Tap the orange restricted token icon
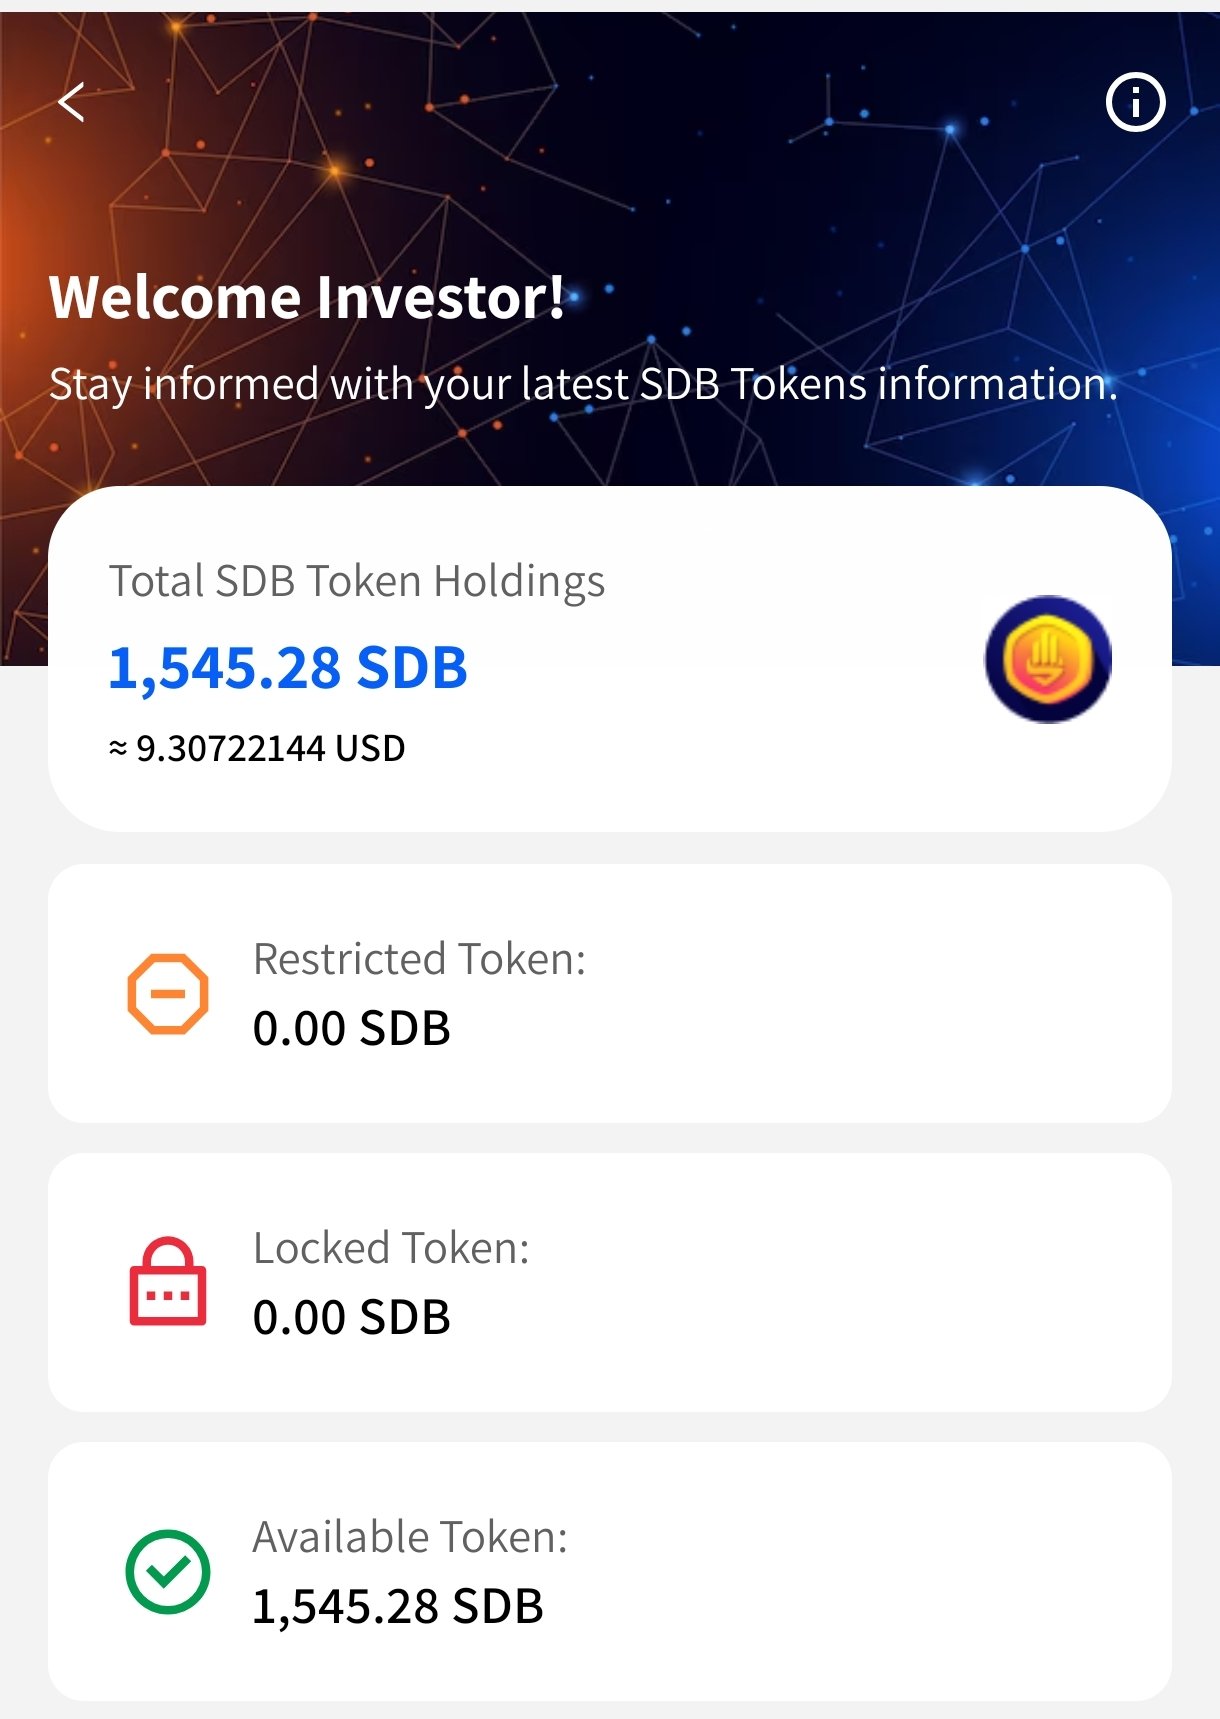Viewport: 1220px width, 1719px height. tap(168, 993)
